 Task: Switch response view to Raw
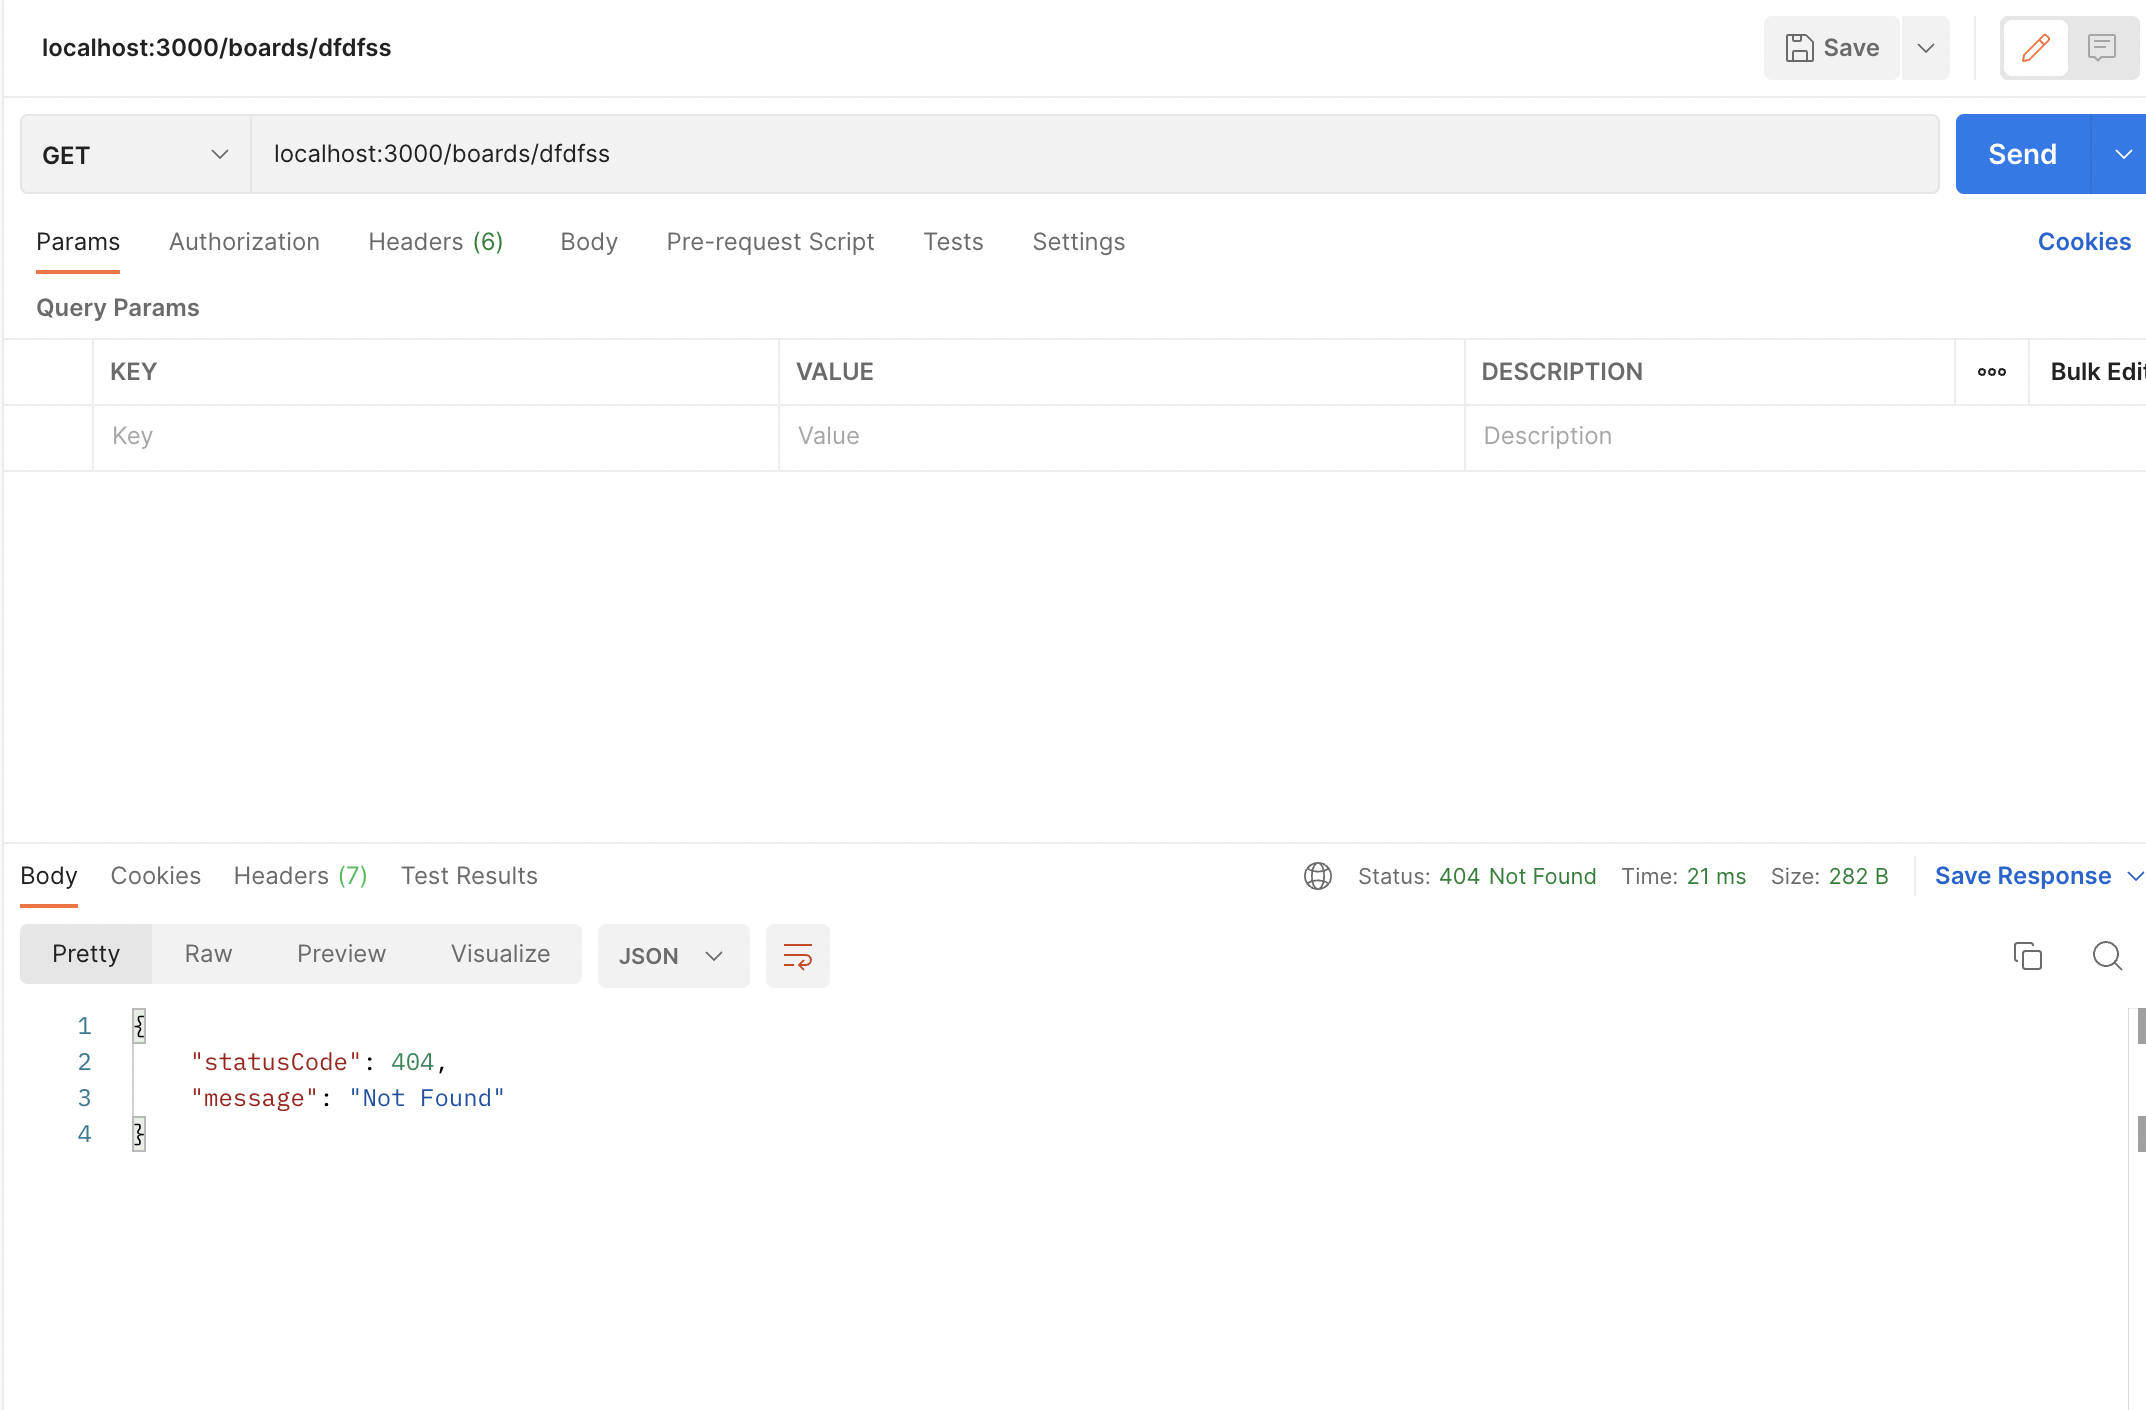pyautogui.click(x=208, y=954)
